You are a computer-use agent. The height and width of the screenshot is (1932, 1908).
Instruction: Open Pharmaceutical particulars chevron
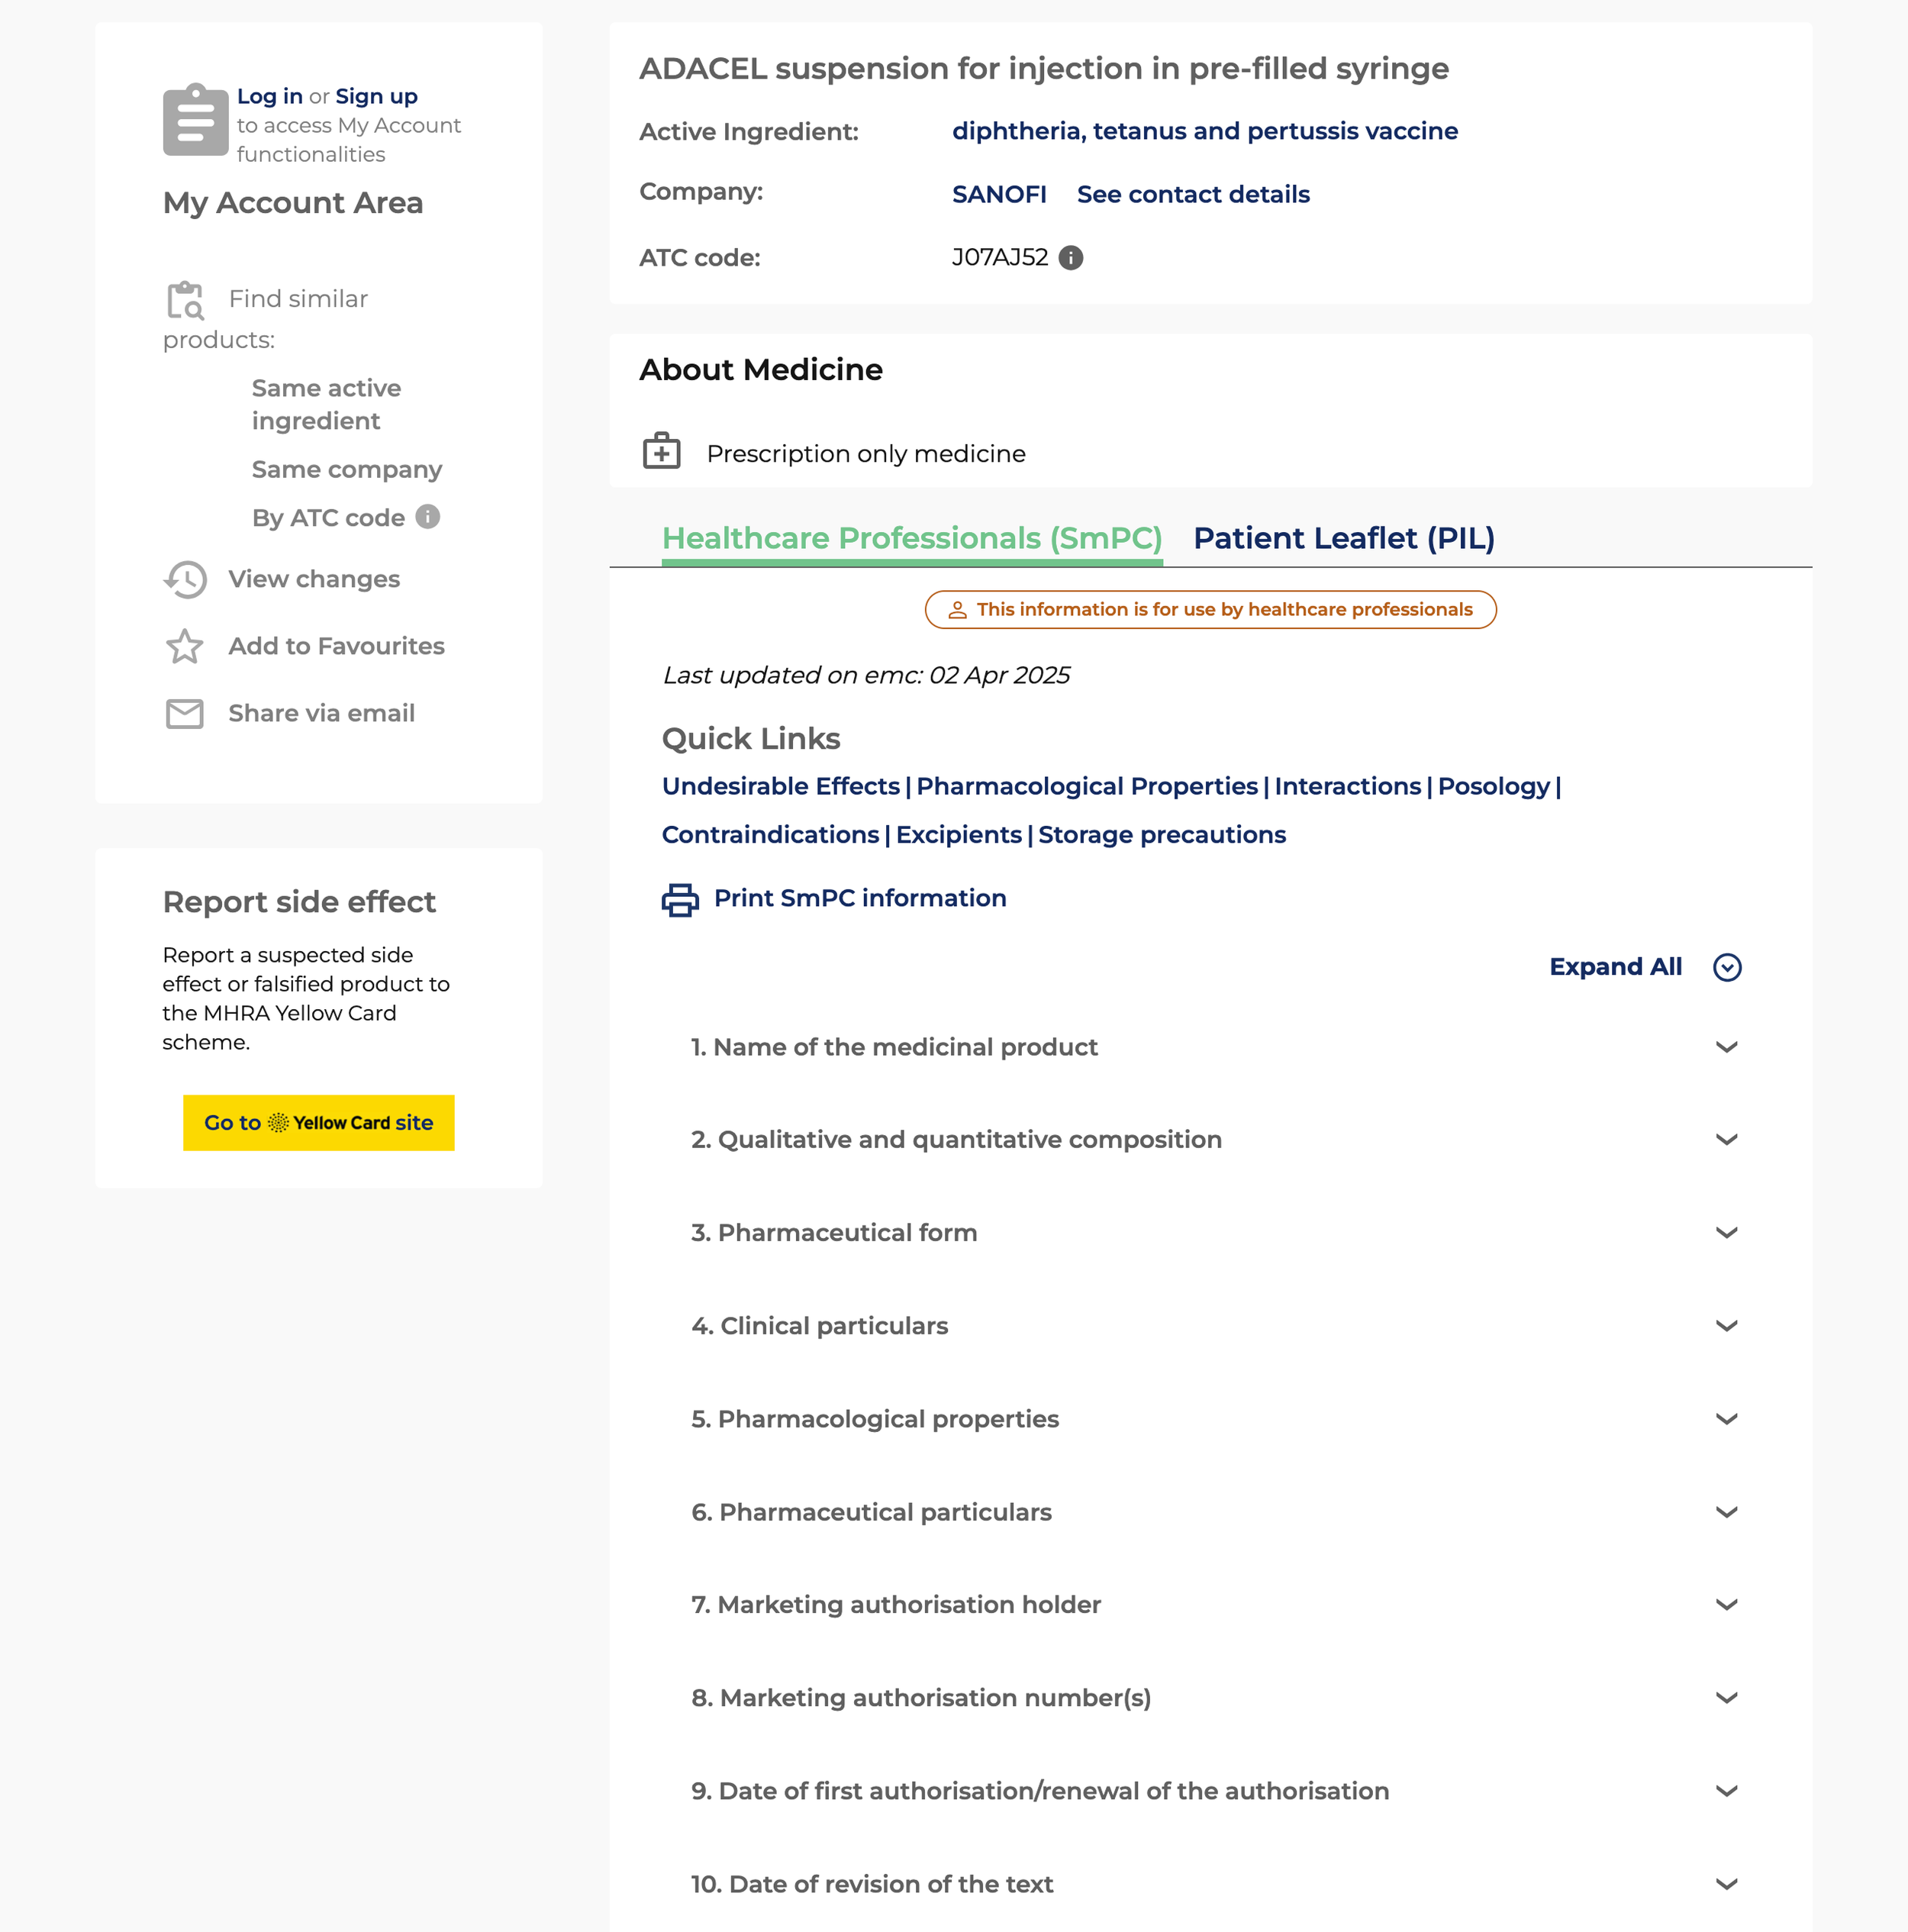click(1726, 1512)
